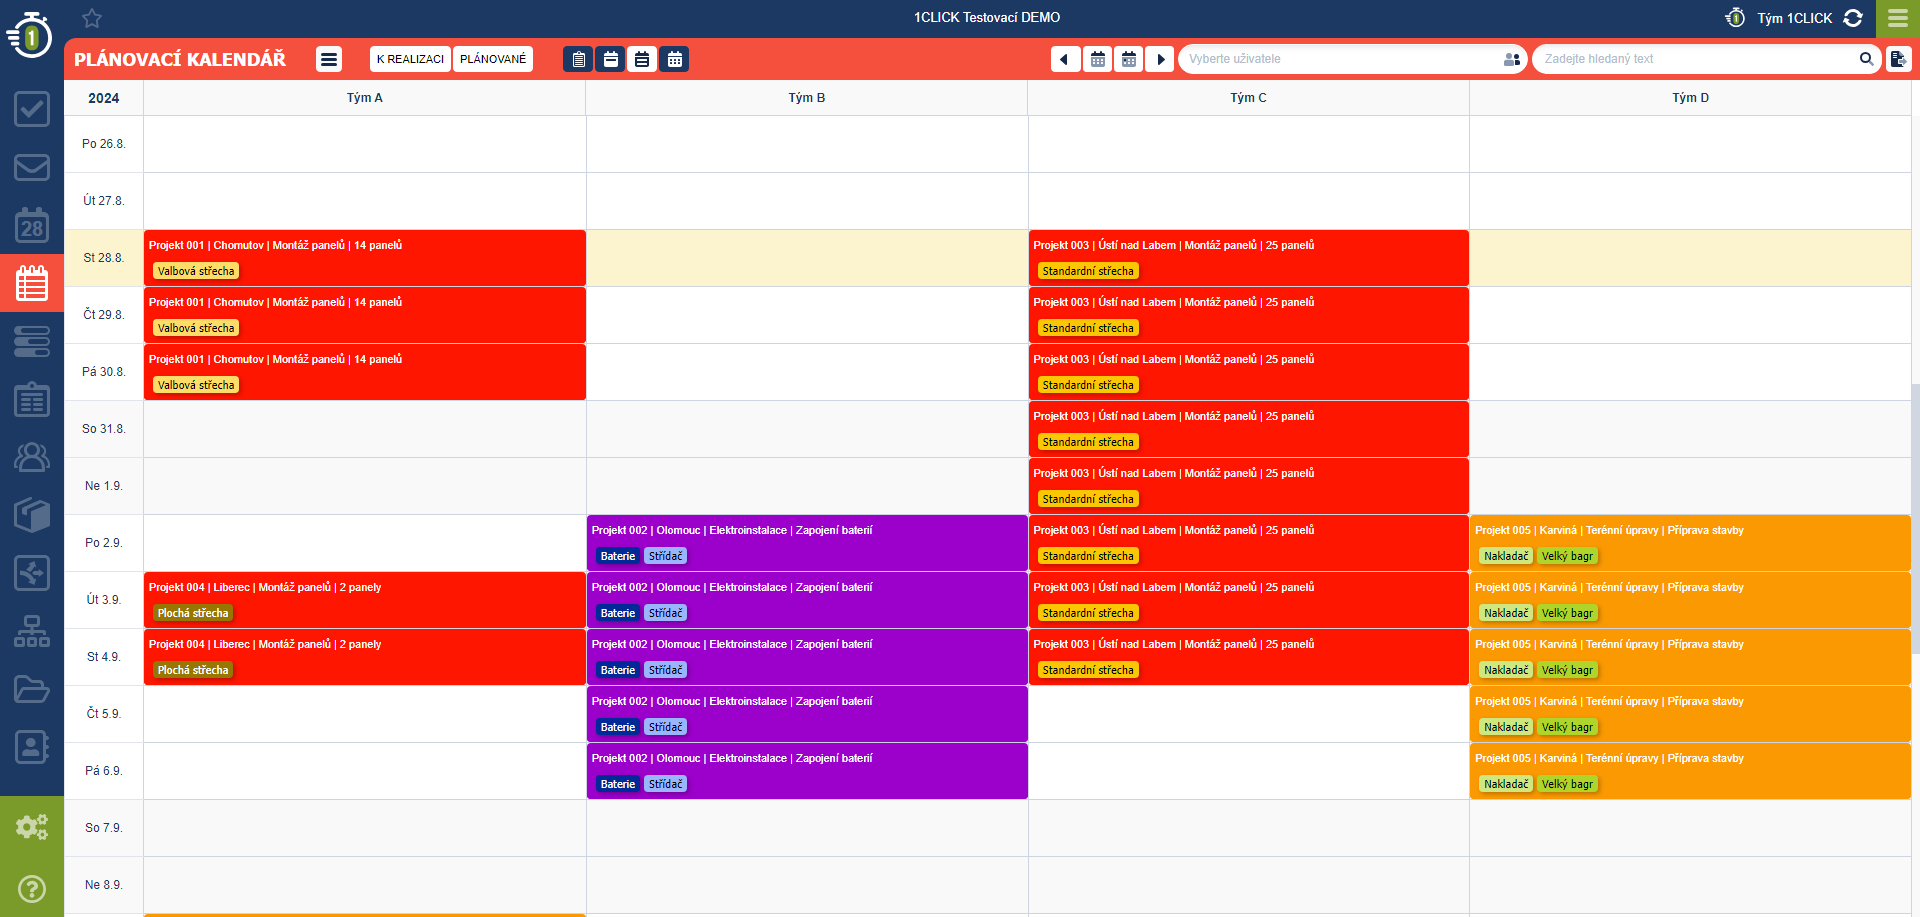Viewport: 1920px width, 917px height.
Task: Switch to the active week view icon
Action: click(642, 59)
